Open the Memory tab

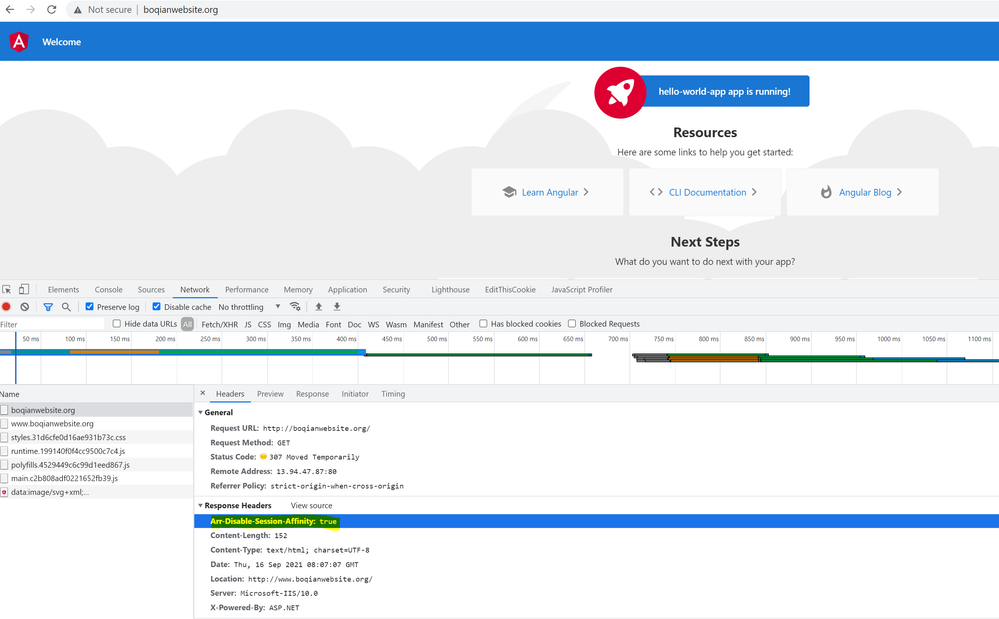(298, 289)
